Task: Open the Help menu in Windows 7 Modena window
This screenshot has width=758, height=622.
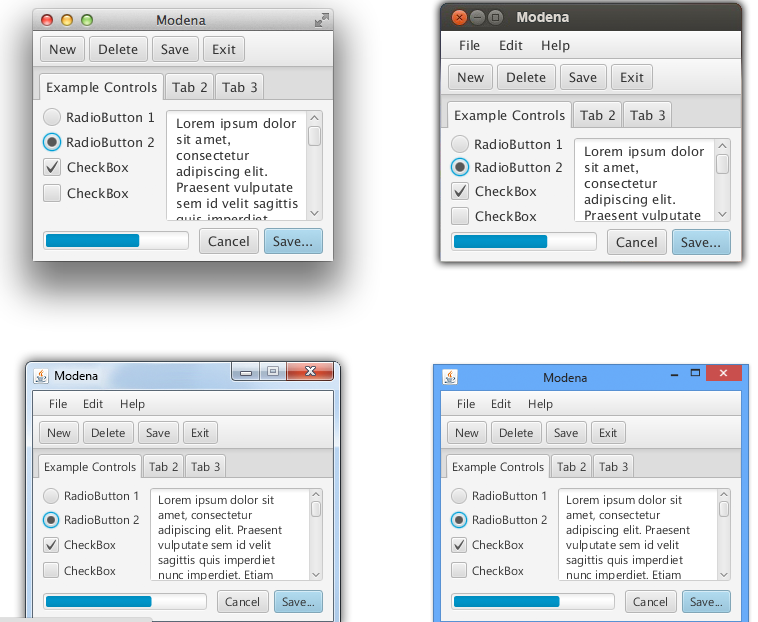Action: 132,404
